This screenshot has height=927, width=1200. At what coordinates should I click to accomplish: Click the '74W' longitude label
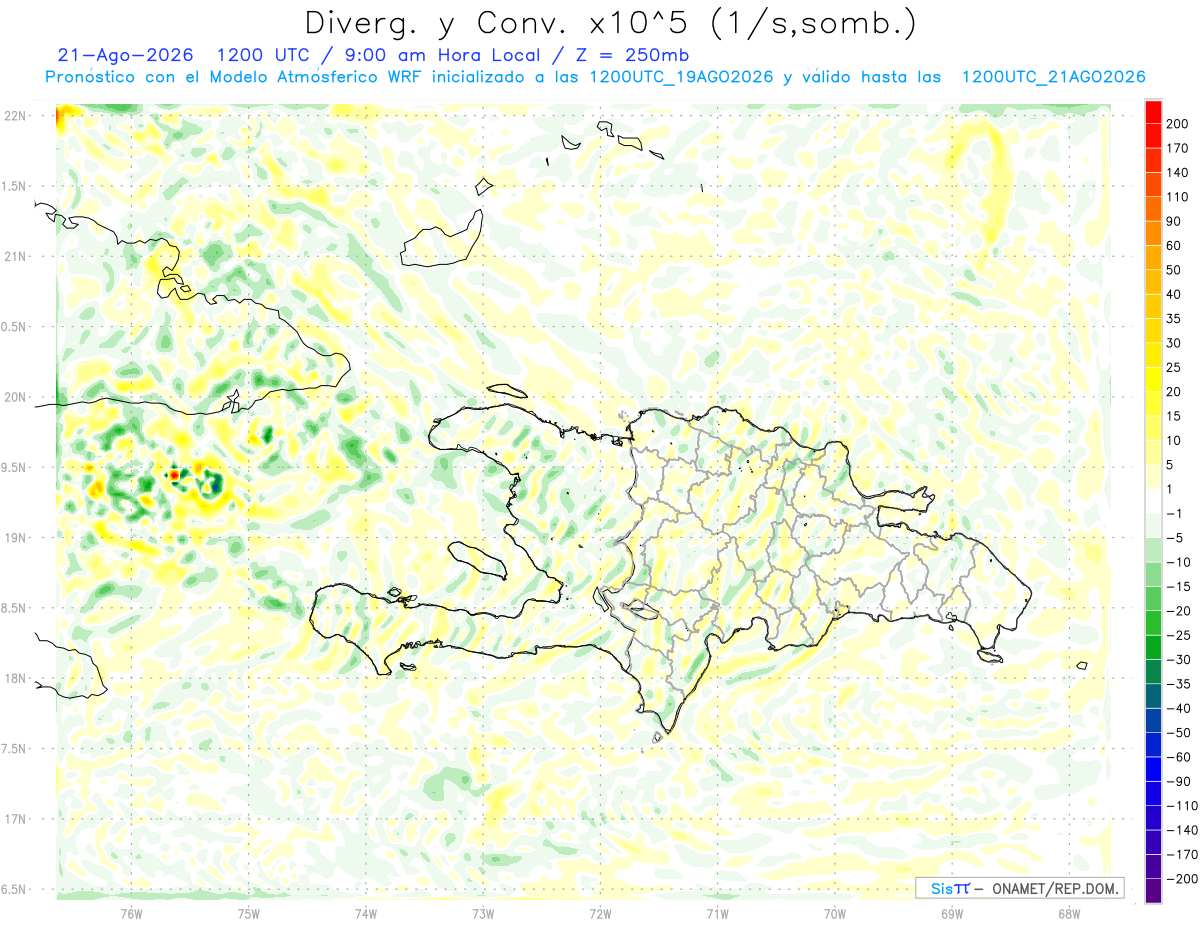coord(366,914)
